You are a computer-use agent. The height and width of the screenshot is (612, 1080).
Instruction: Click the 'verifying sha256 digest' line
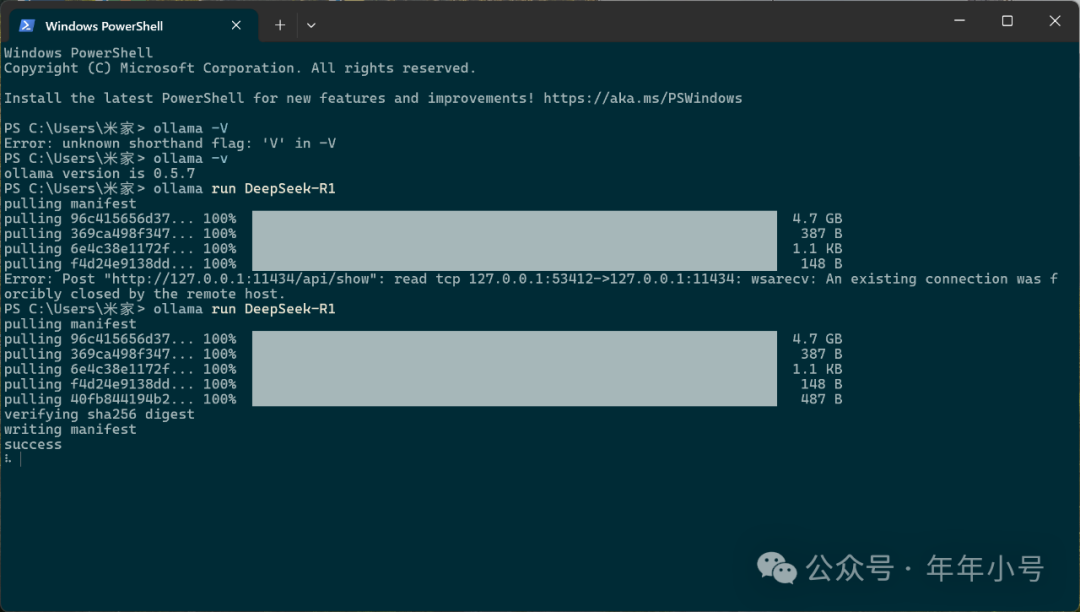pos(99,414)
